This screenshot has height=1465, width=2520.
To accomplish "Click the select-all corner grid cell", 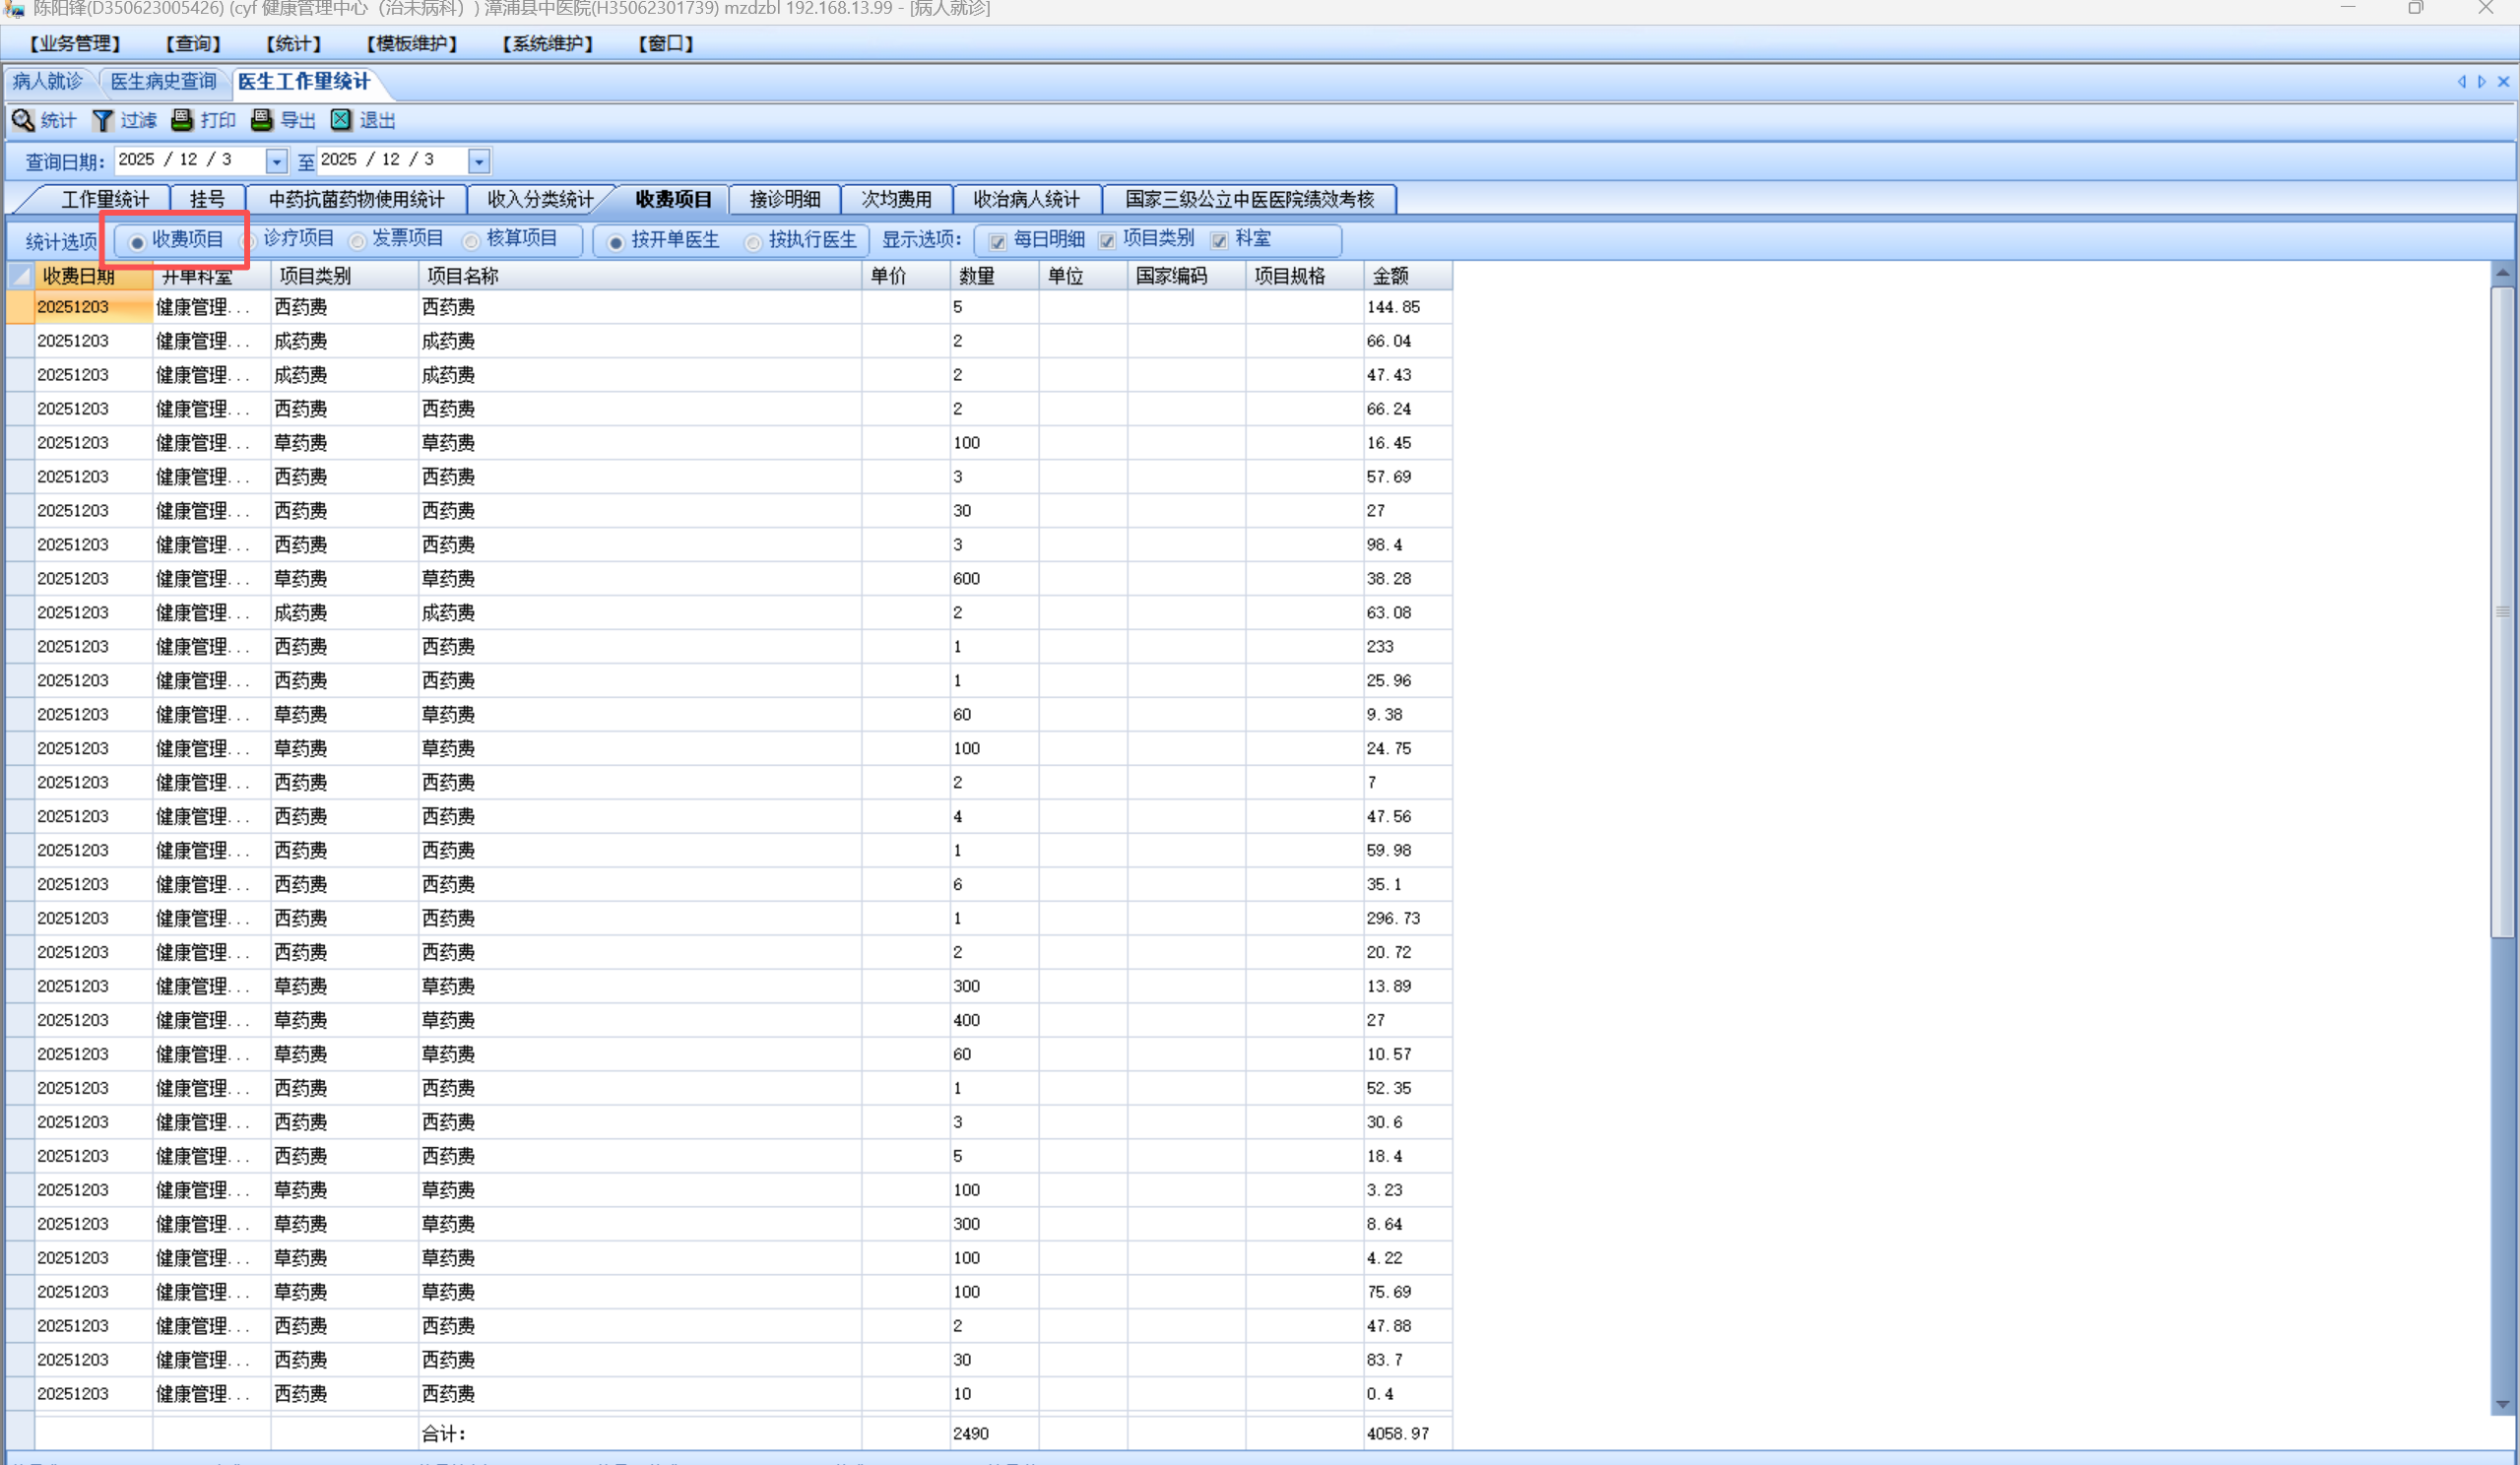I will [x=20, y=276].
